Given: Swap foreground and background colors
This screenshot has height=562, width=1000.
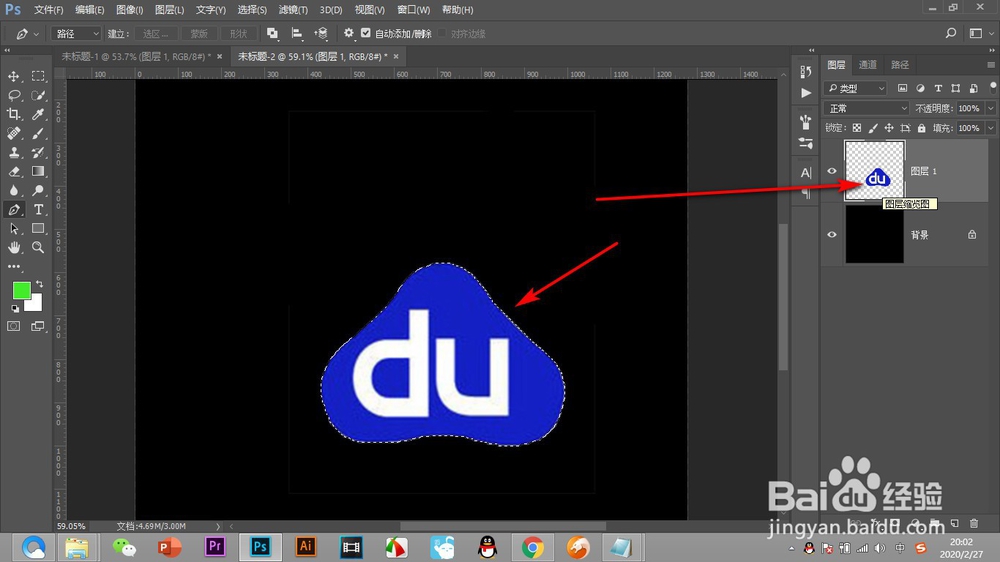Looking at the screenshot, I should tap(40, 284).
